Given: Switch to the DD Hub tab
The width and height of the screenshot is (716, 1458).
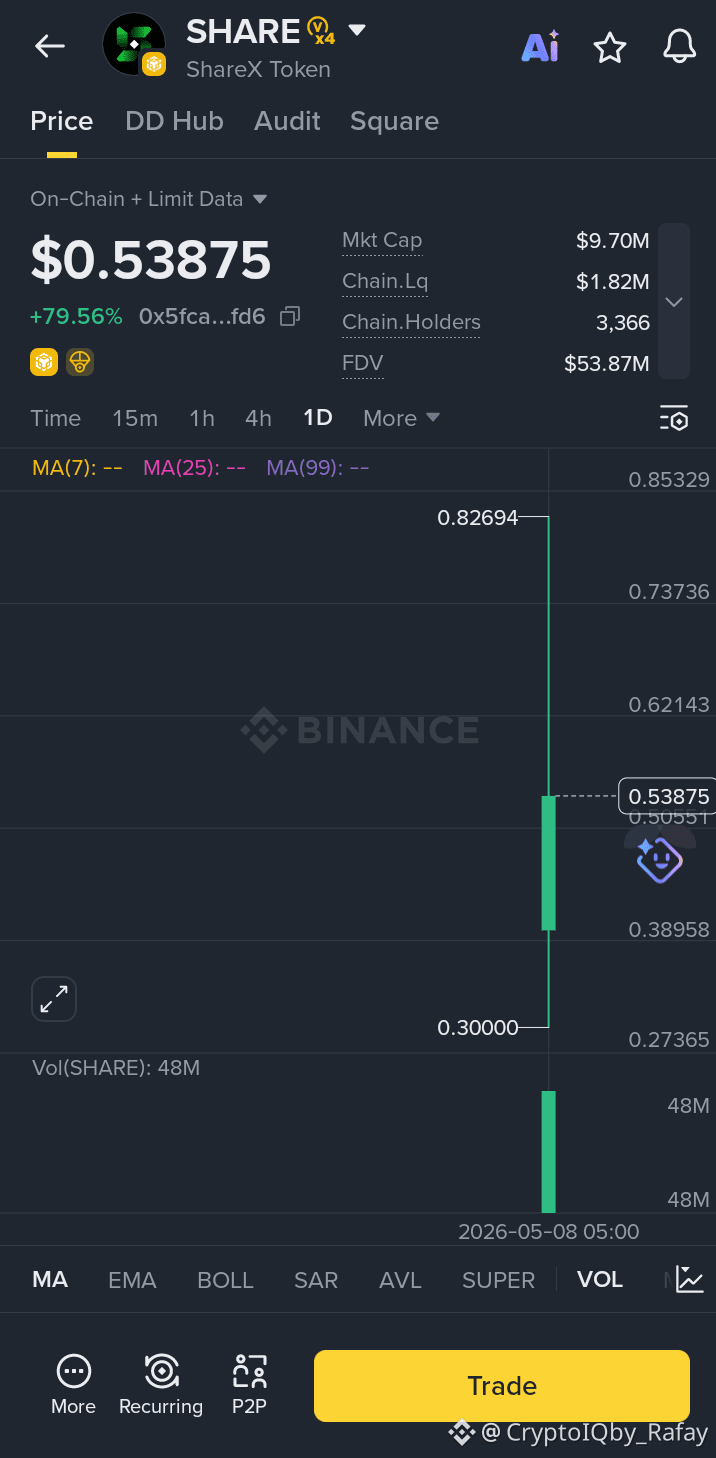Looking at the screenshot, I should click(174, 121).
